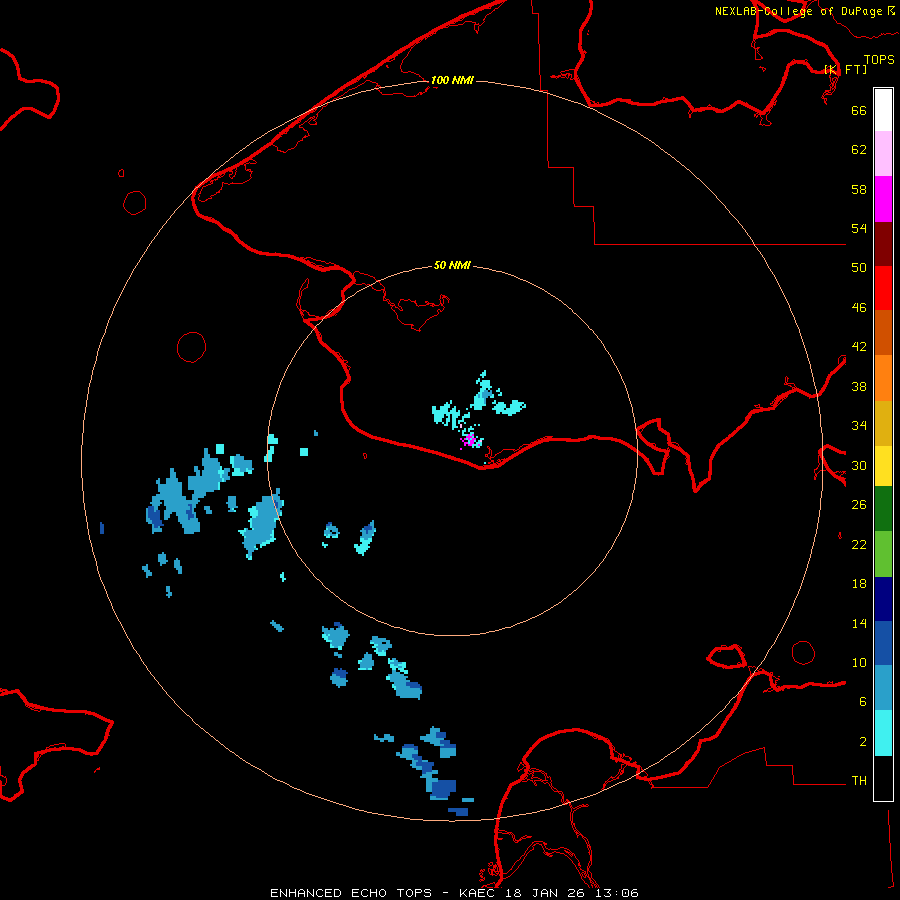Click the light blue legend swatch

pyautogui.click(x=883, y=688)
